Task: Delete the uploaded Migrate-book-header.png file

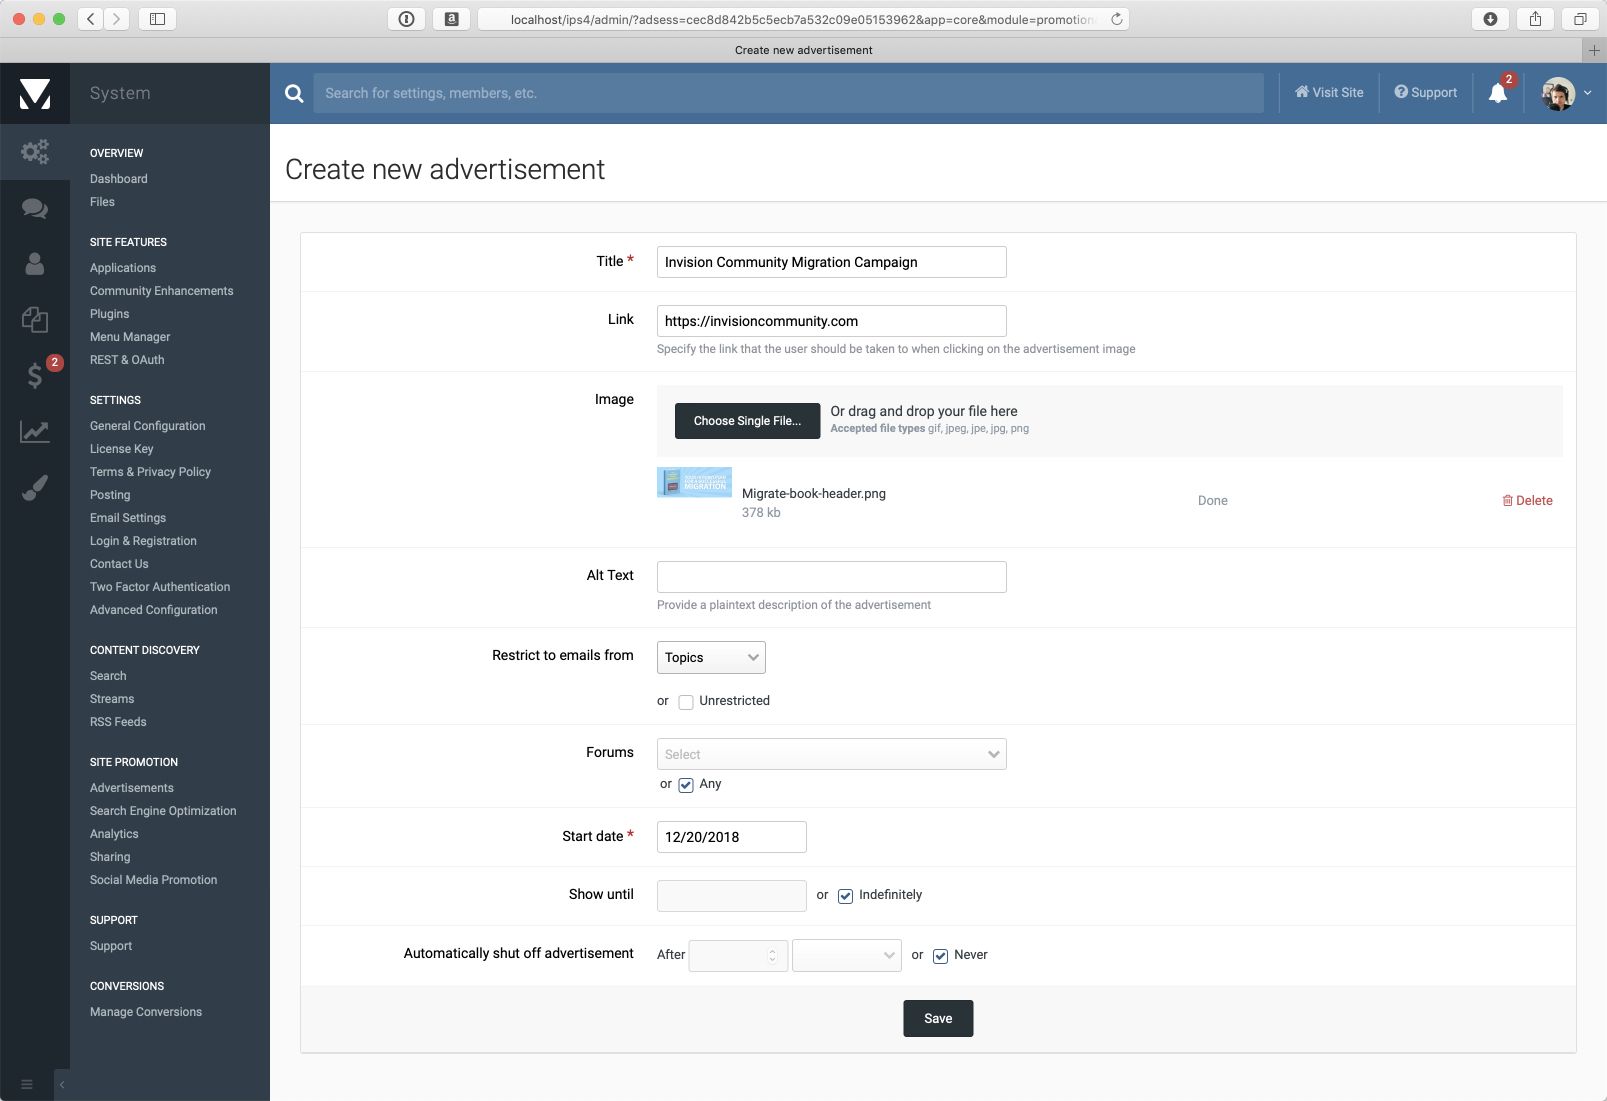Action: [x=1527, y=500]
